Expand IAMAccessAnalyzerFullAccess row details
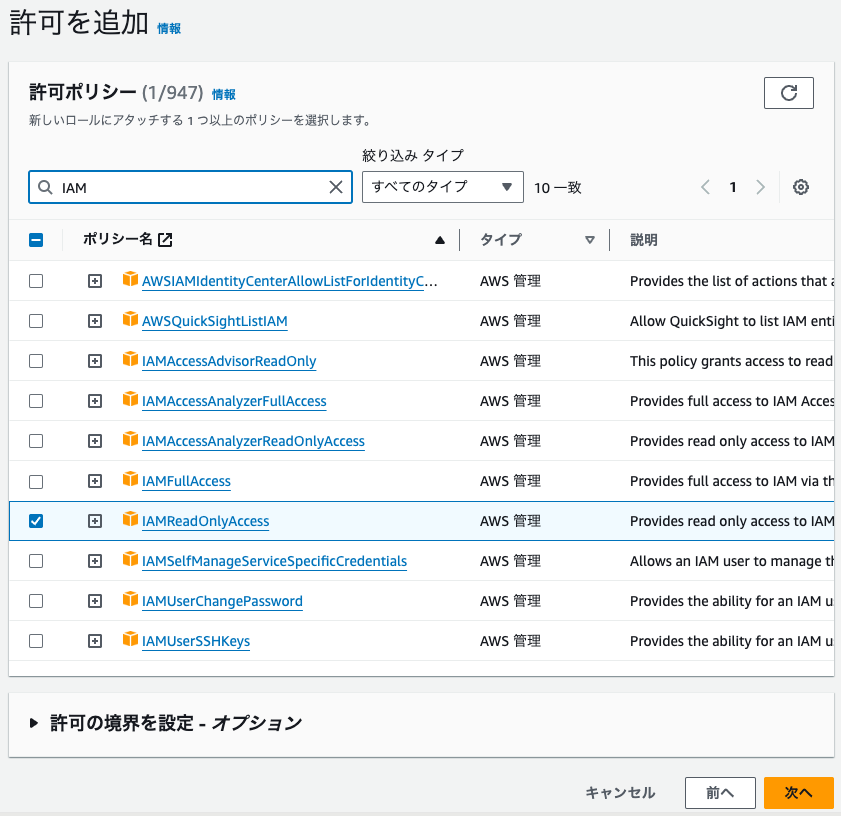The width and height of the screenshot is (841, 816). click(95, 401)
